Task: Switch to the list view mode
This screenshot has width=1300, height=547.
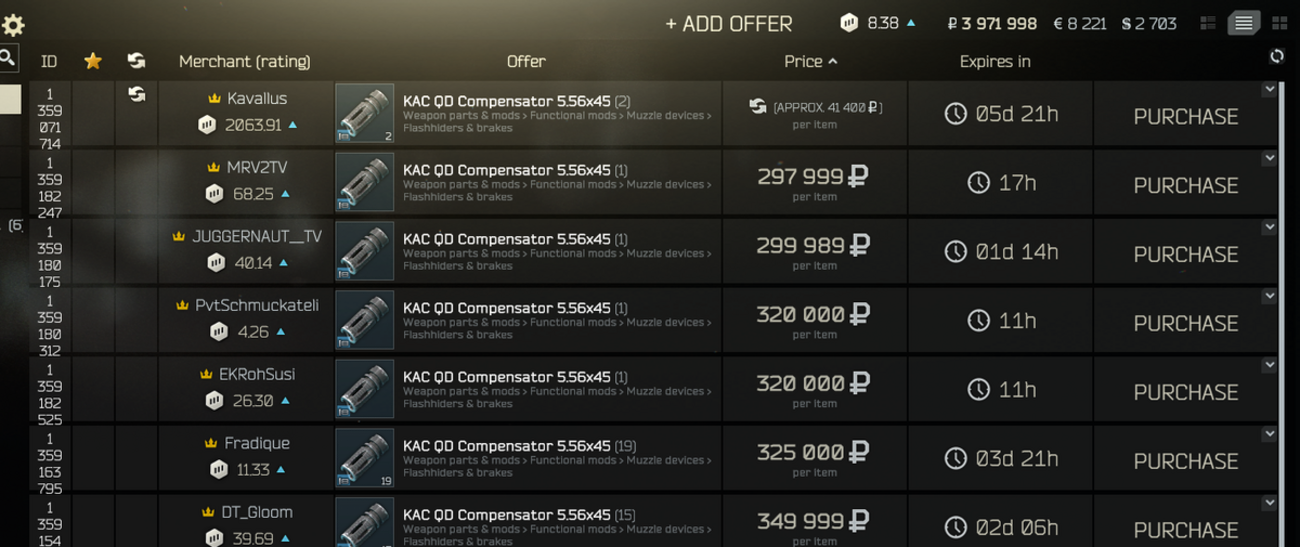Action: [1243, 23]
